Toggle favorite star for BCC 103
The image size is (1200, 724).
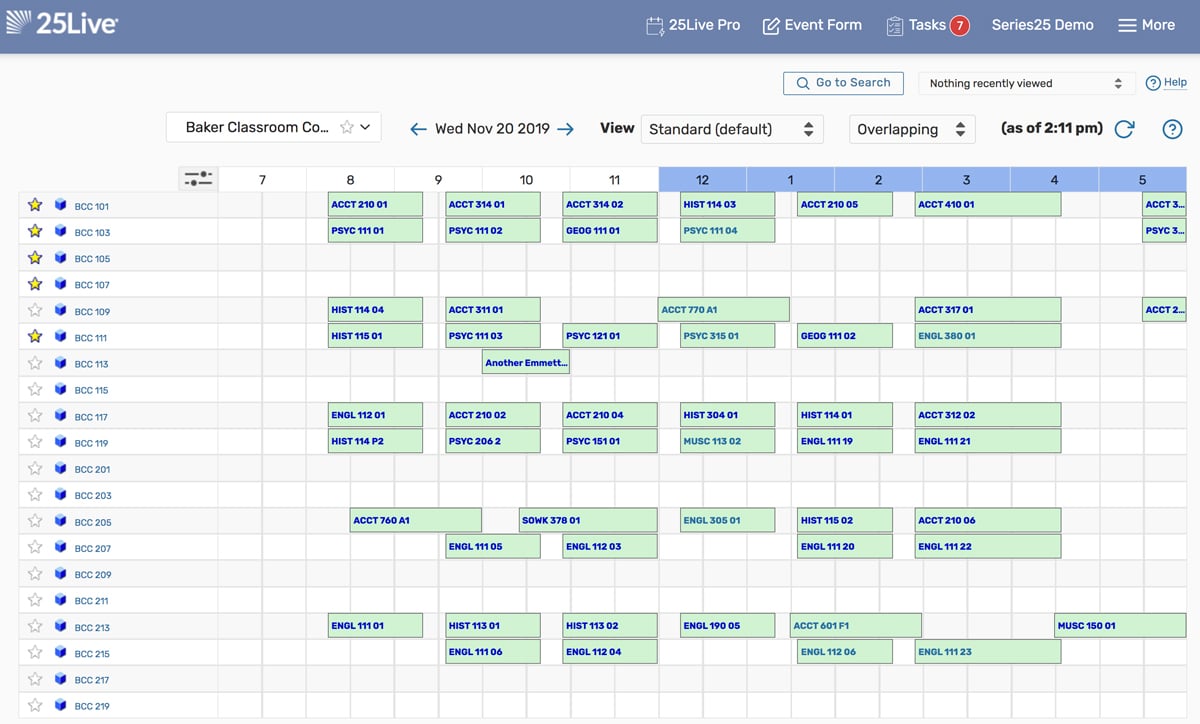(x=35, y=231)
